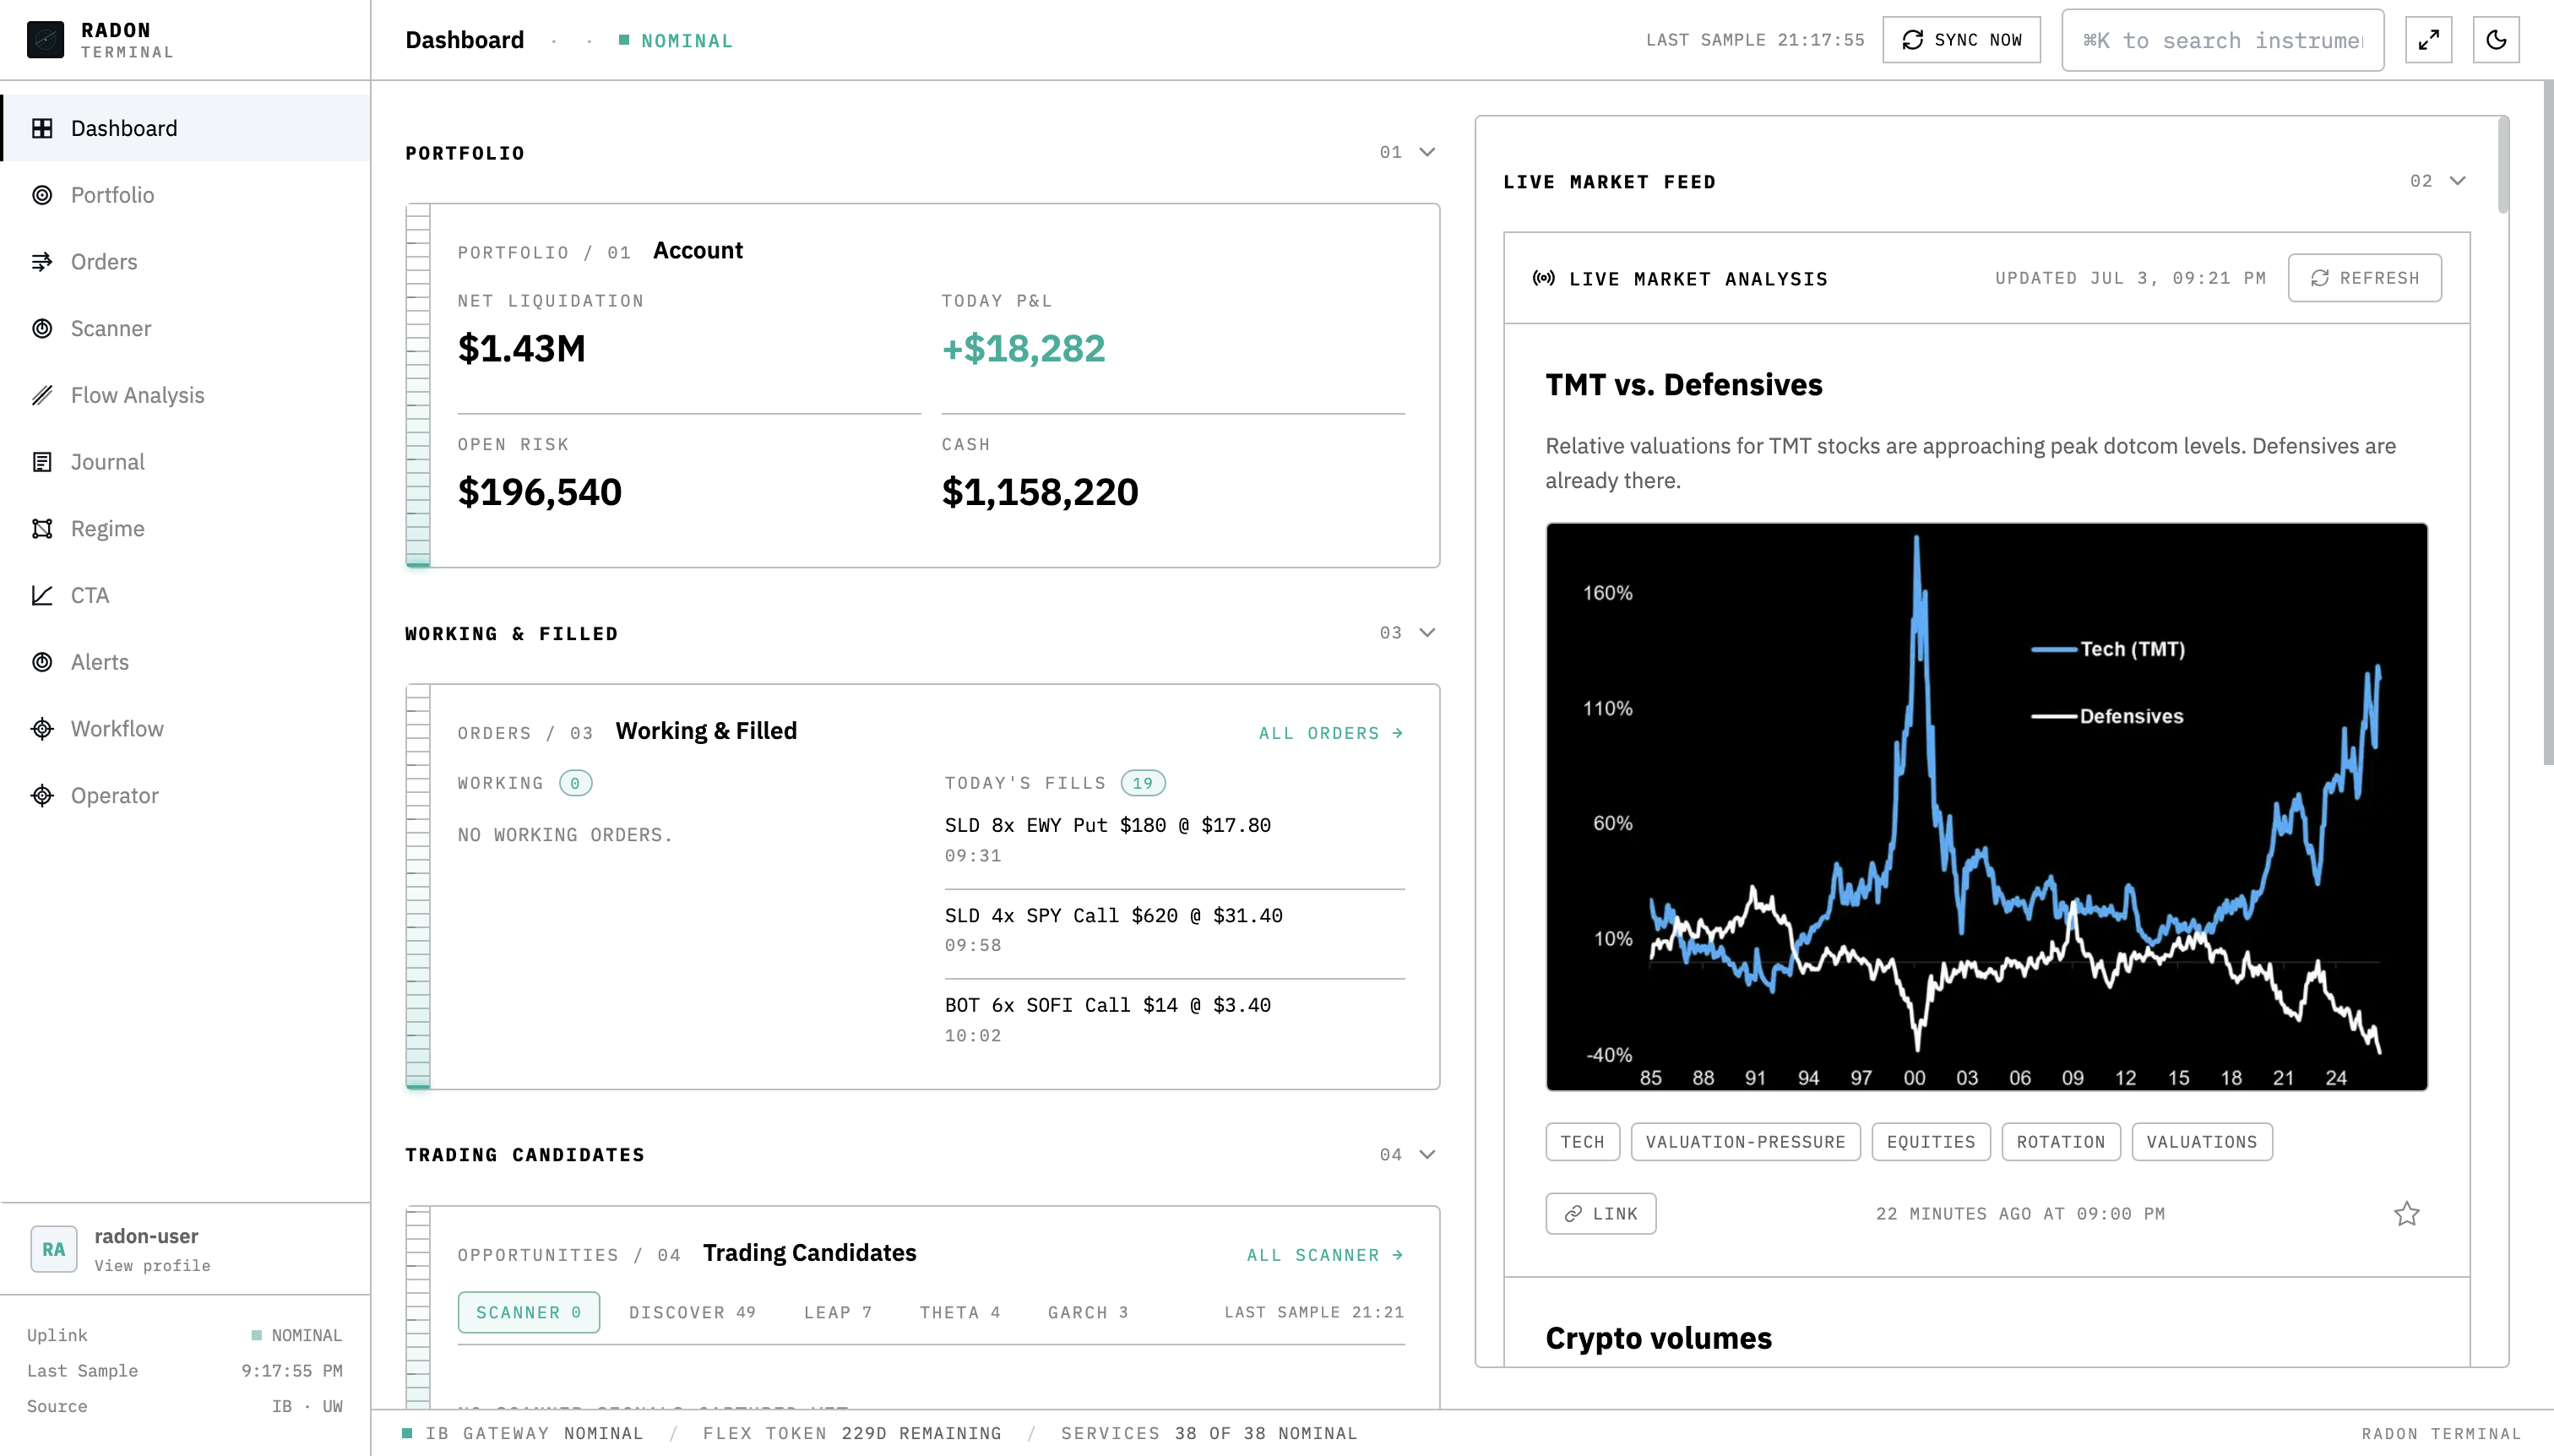Viewport: 2554px width, 1456px height.
Task: Filter by the VALUATION-PRESSURE tag
Action: 1745,1142
